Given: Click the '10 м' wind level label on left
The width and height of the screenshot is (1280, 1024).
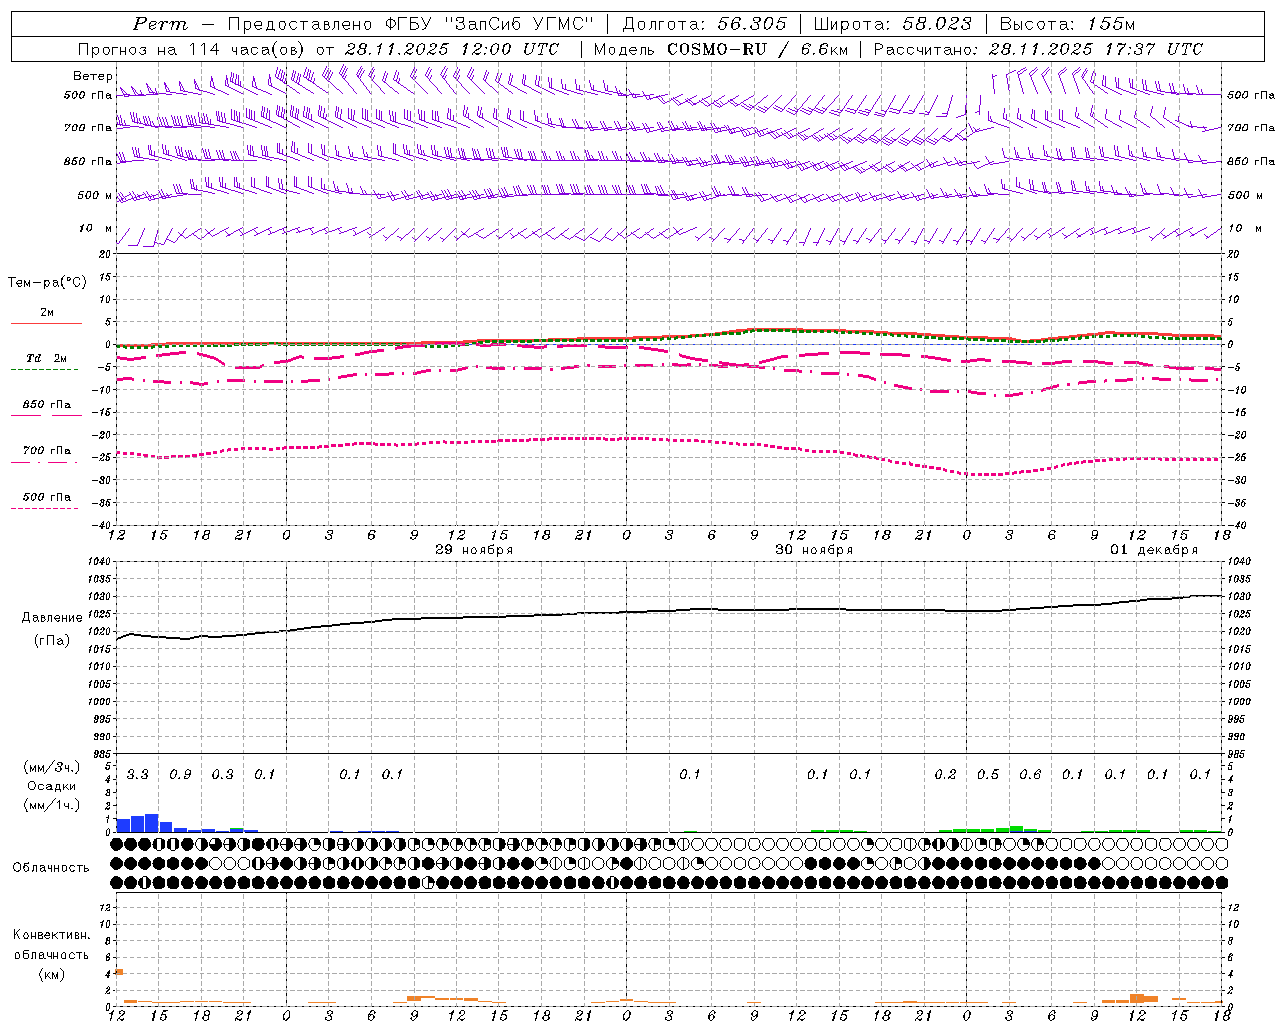Looking at the screenshot, I should pos(96,229).
